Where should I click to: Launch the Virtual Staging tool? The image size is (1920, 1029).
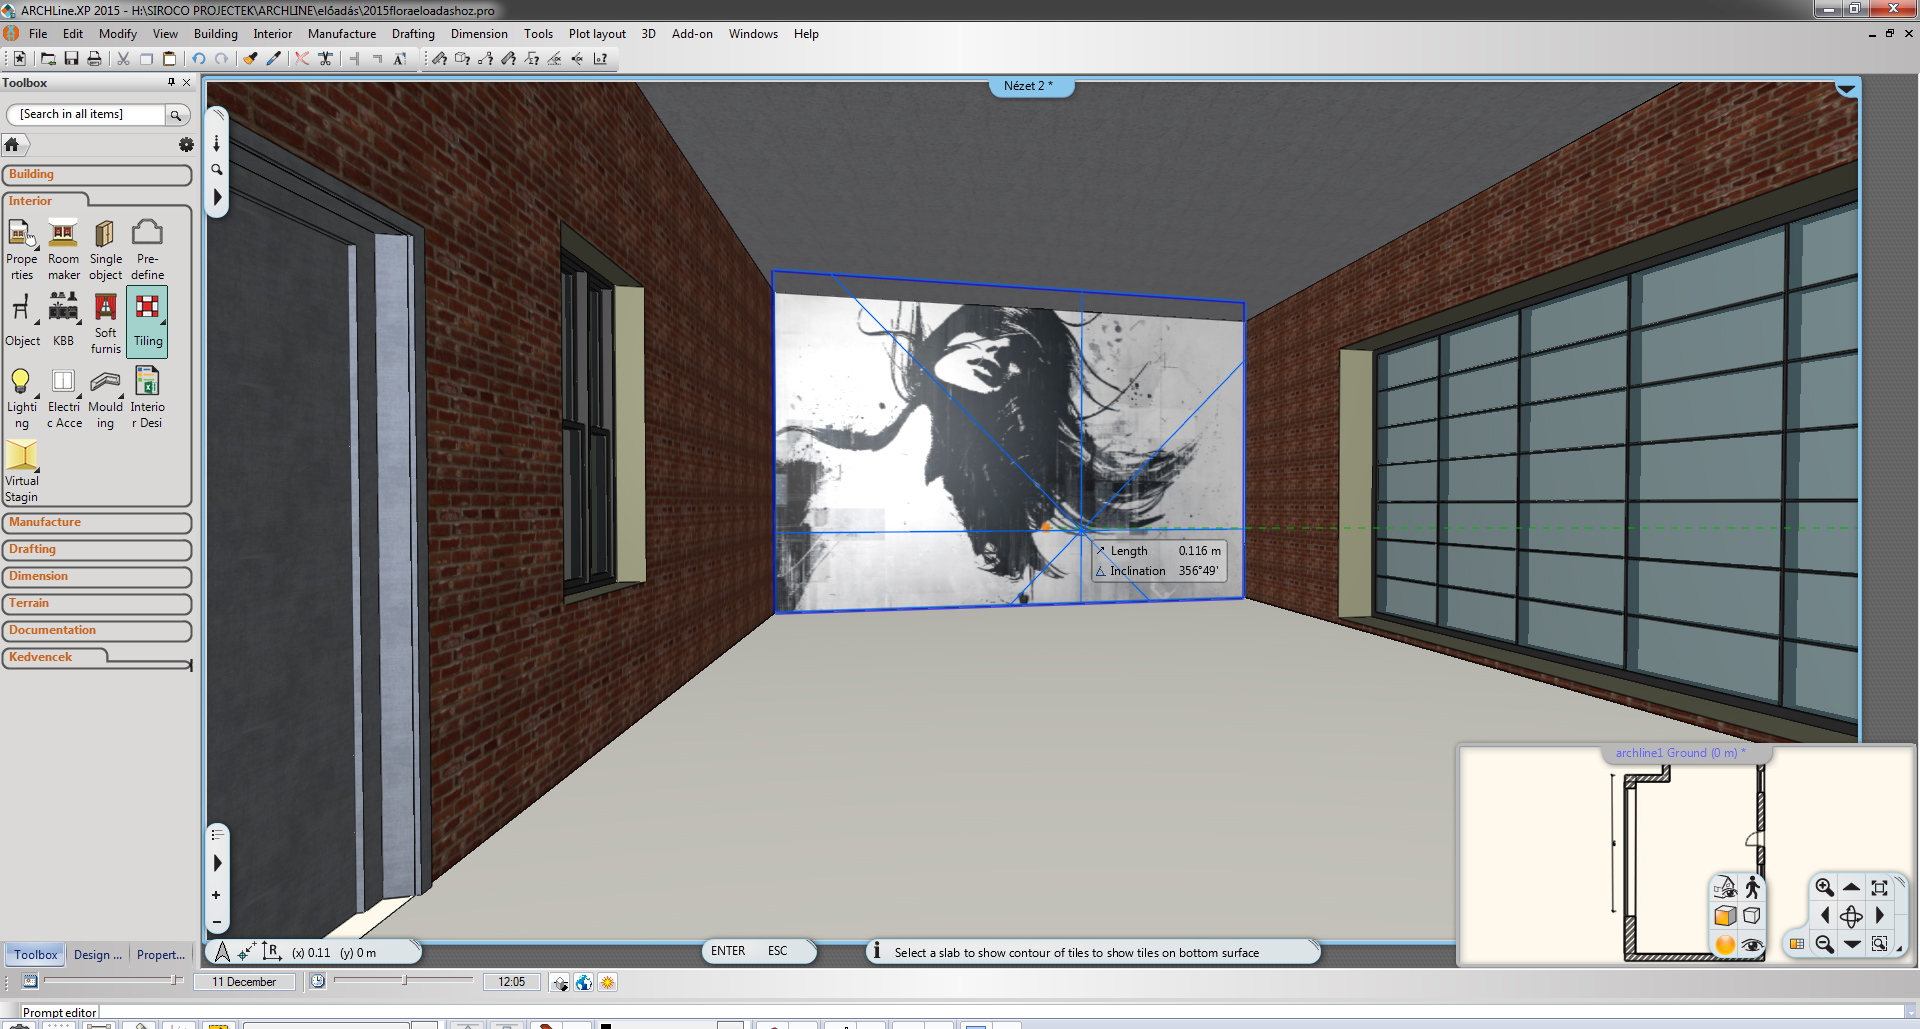pos(21,472)
